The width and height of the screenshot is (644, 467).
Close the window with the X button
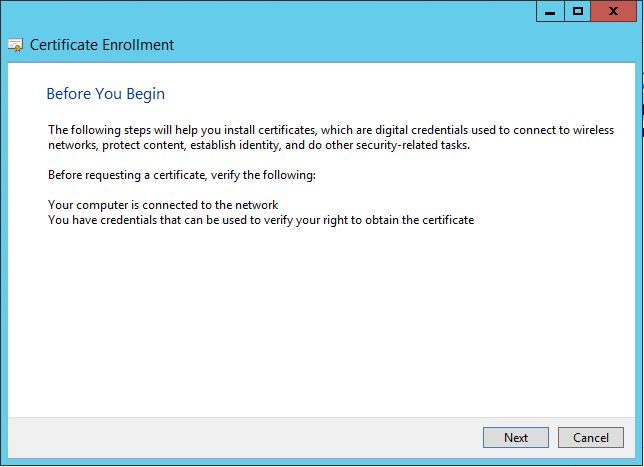(614, 11)
